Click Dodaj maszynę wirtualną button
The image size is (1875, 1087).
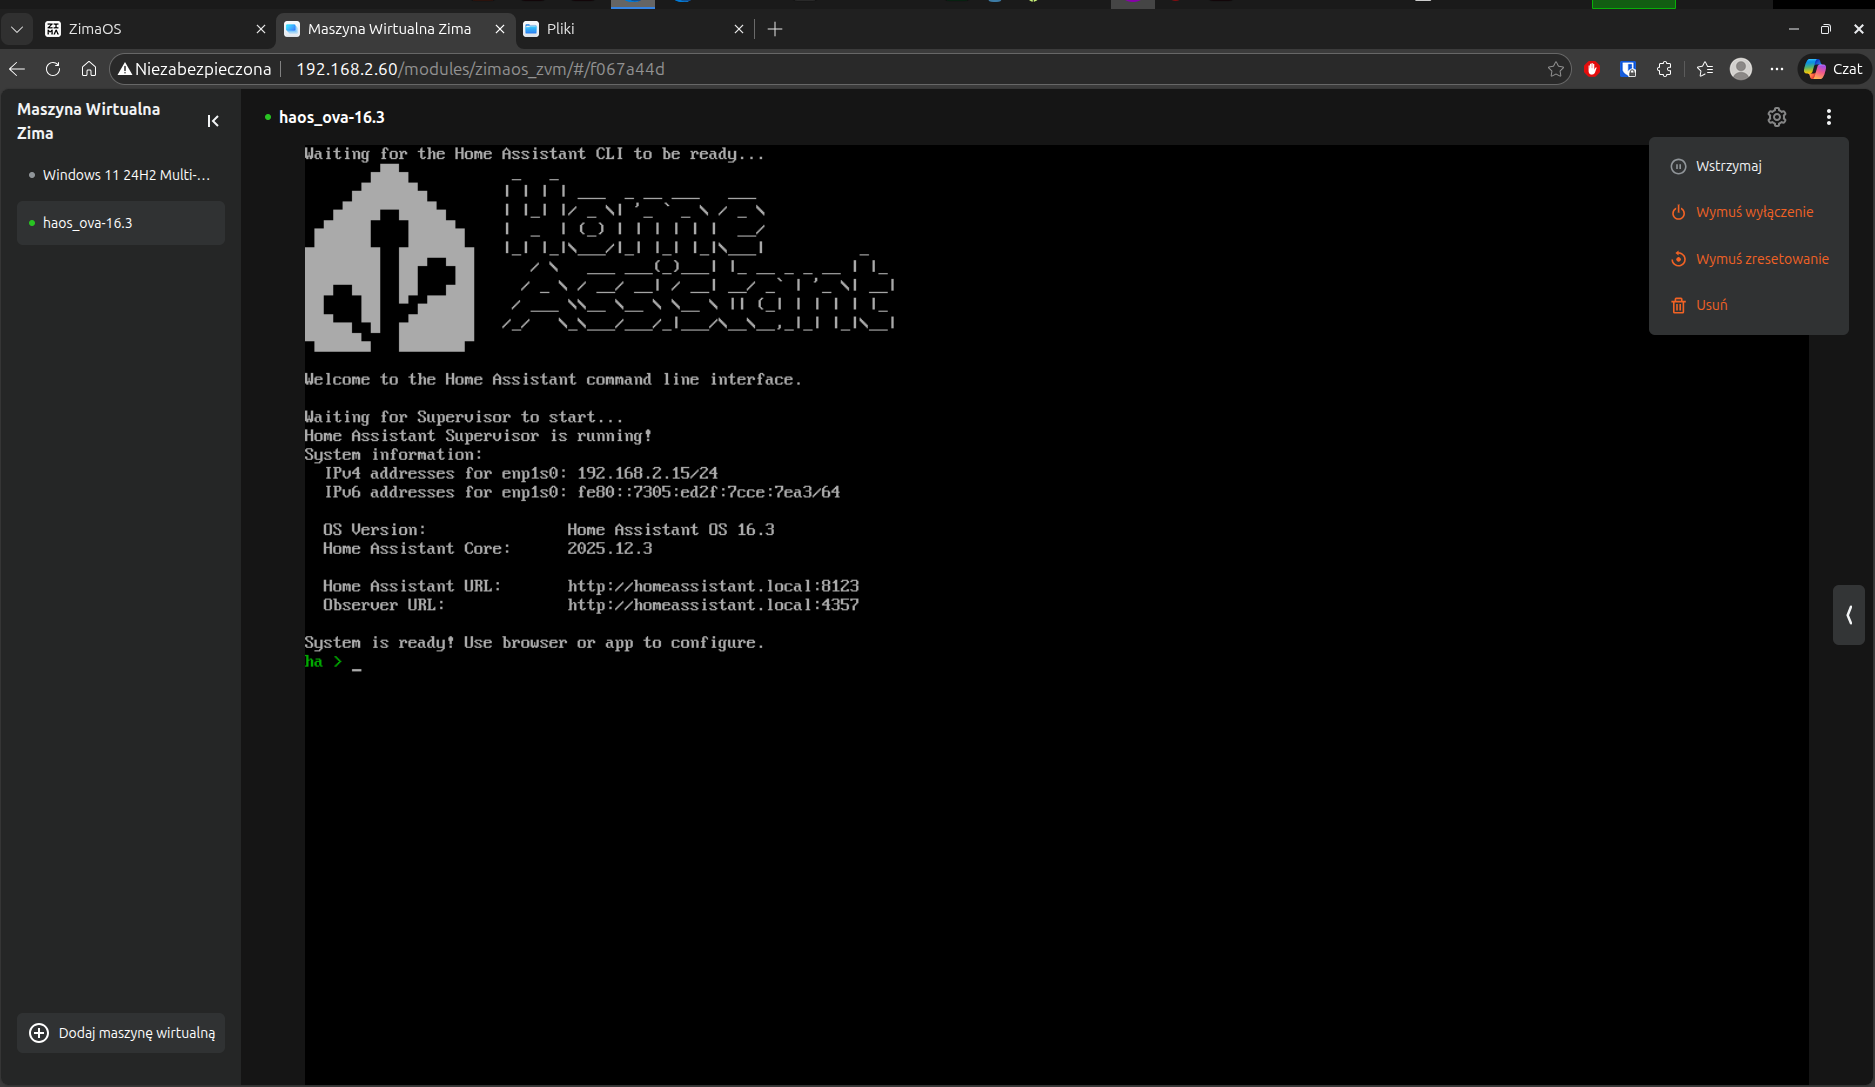click(122, 1033)
